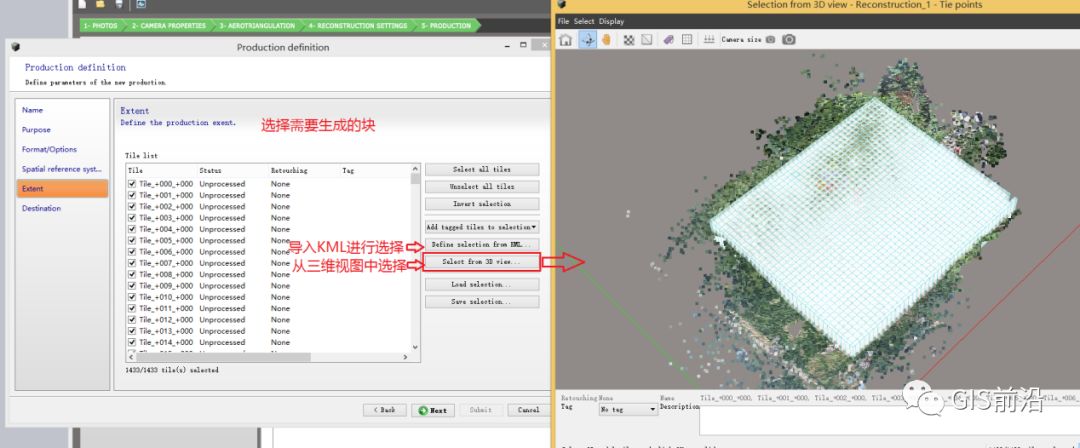The width and height of the screenshot is (1080, 448).
Task: Uncheck Tile_+001_+000 checkbox
Action: pos(132,195)
